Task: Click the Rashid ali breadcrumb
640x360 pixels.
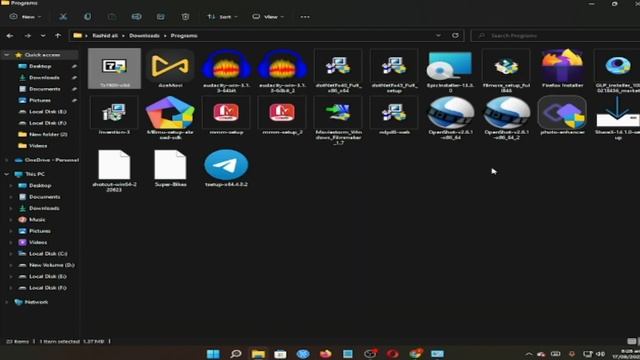Action: (x=105, y=36)
